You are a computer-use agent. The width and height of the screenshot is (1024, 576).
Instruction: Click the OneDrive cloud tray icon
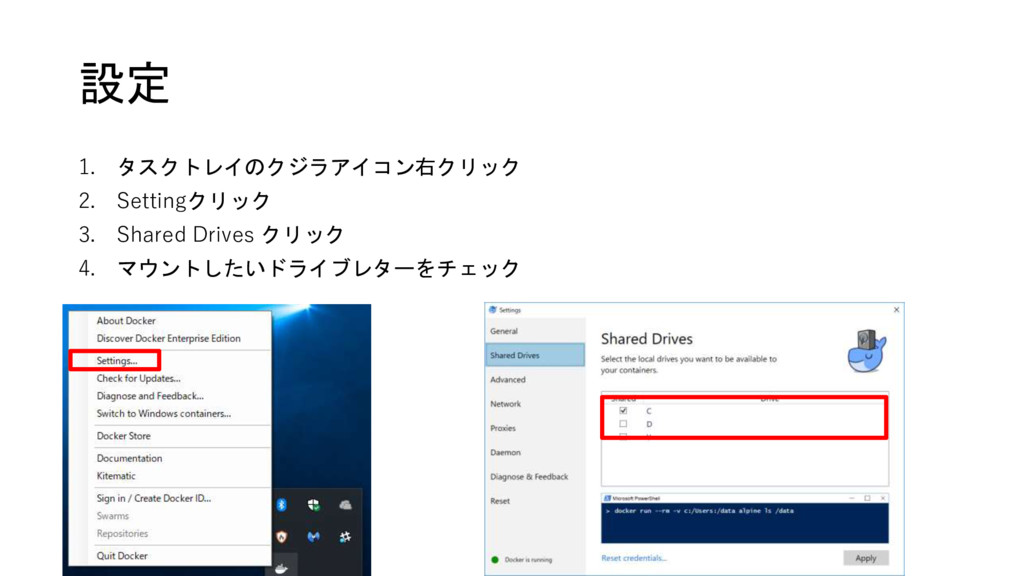(345, 505)
